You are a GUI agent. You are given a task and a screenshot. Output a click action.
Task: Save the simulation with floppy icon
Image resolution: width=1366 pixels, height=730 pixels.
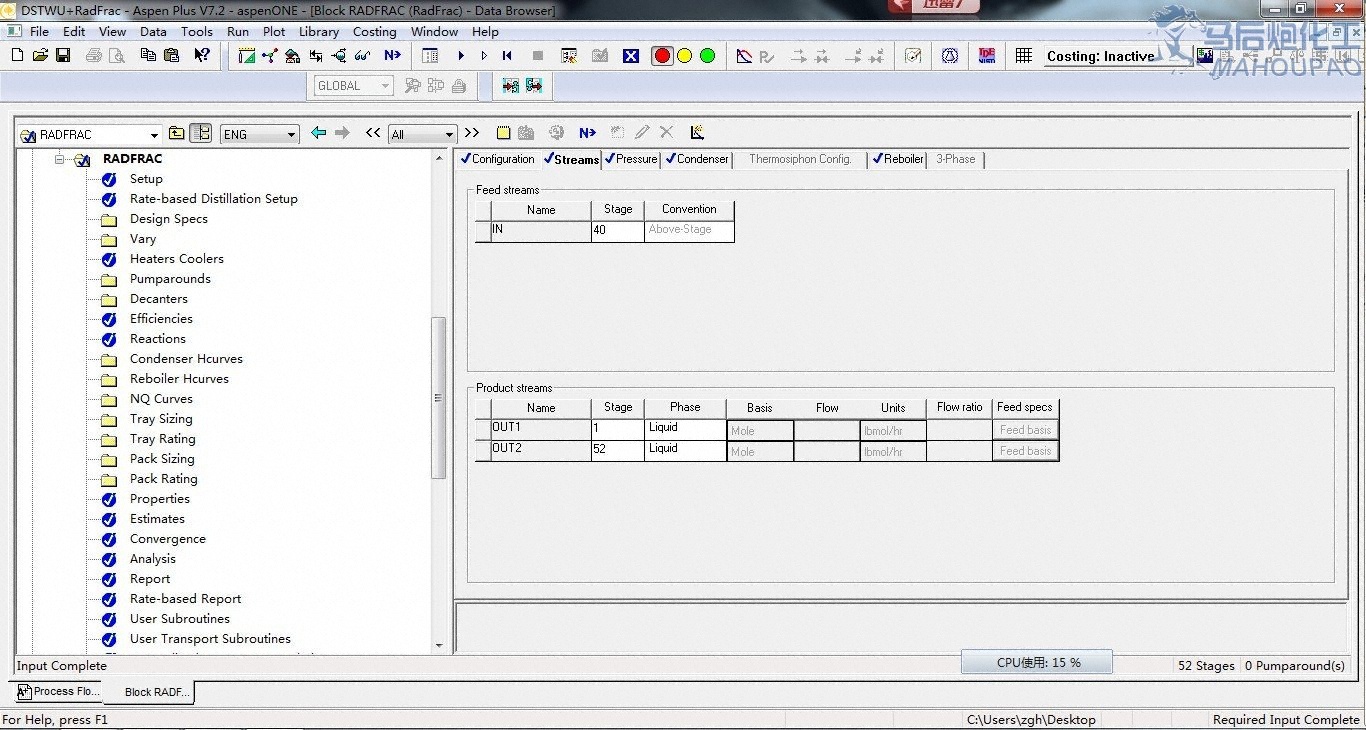pyautogui.click(x=62, y=56)
